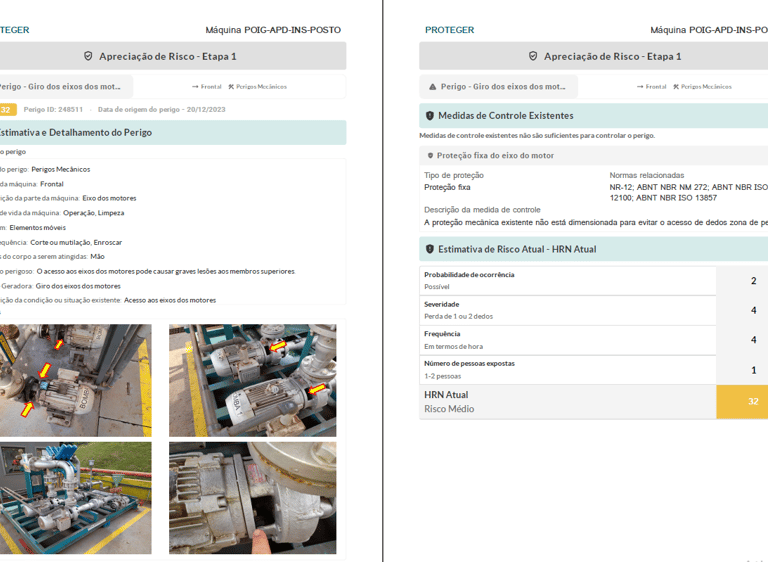Click the Acesso aos eixos dos motores value
Image resolution: width=768 pixels, height=562 pixels.
click(x=170, y=300)
